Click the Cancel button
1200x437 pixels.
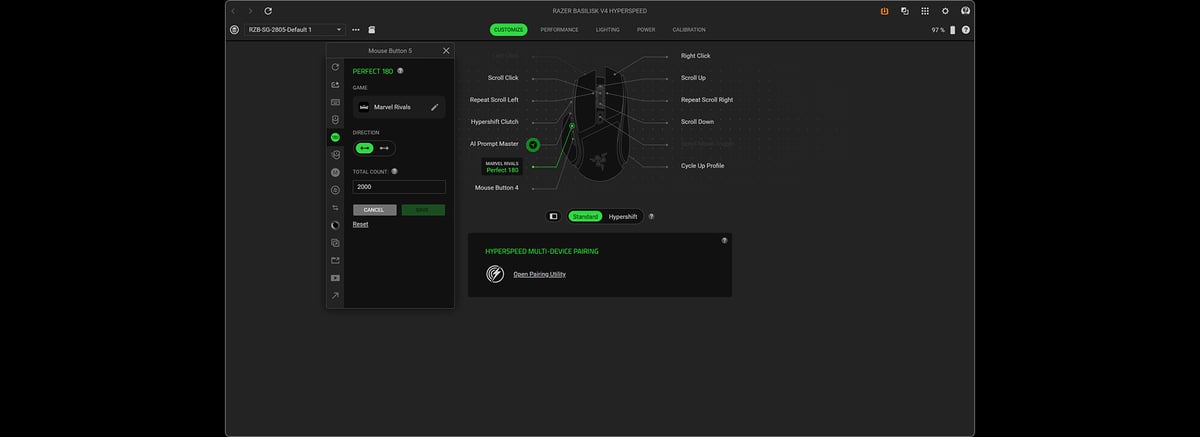click(374, 210)
